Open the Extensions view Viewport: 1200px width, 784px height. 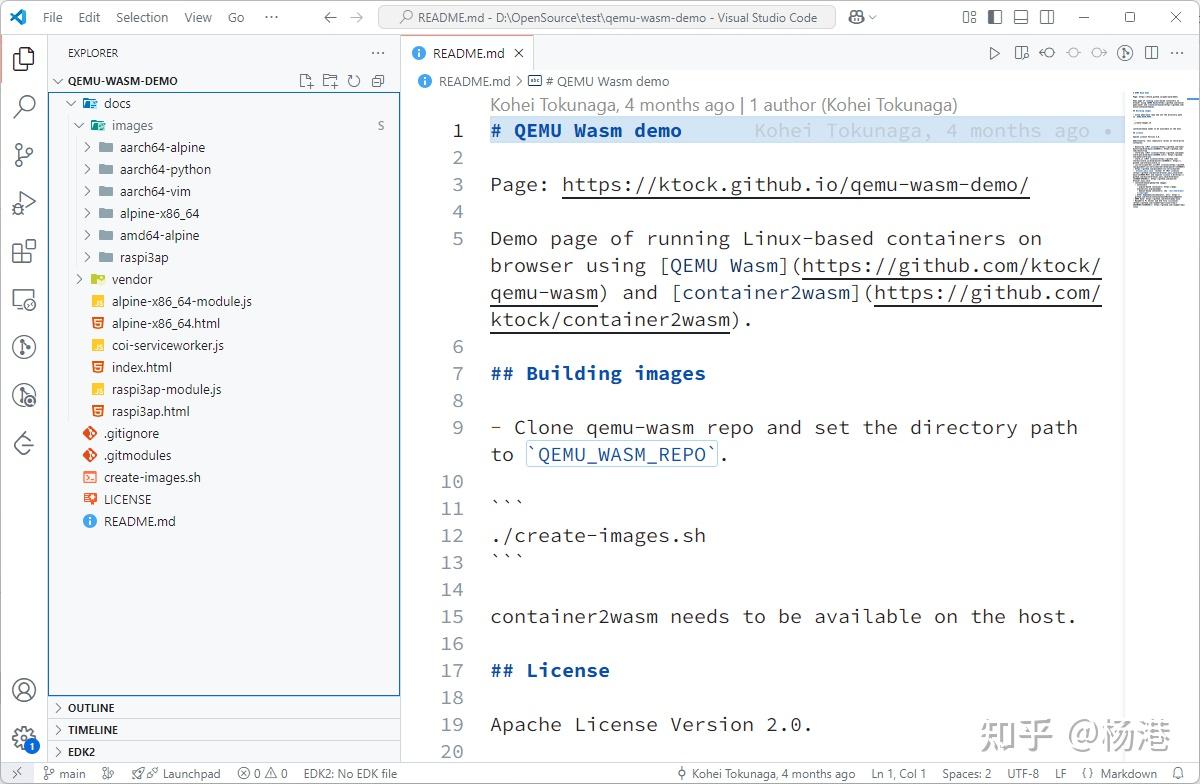[24, 251]
